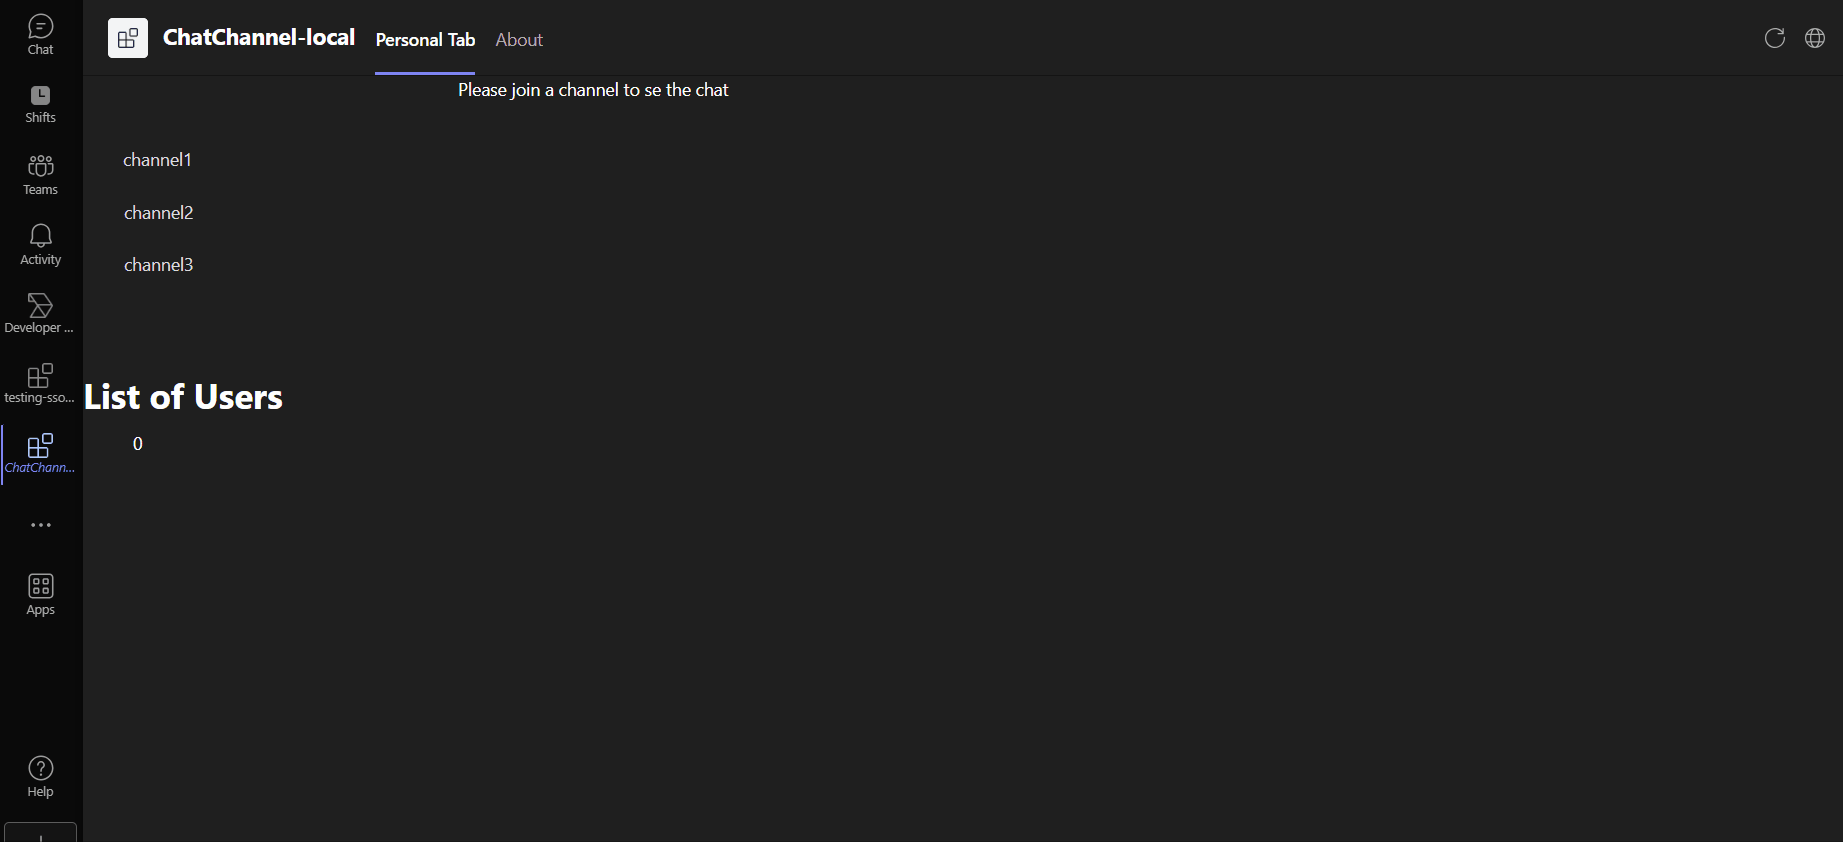The image size is (1843, 842).
Task: Open the testing-sso app
Action: coord(40,382)
